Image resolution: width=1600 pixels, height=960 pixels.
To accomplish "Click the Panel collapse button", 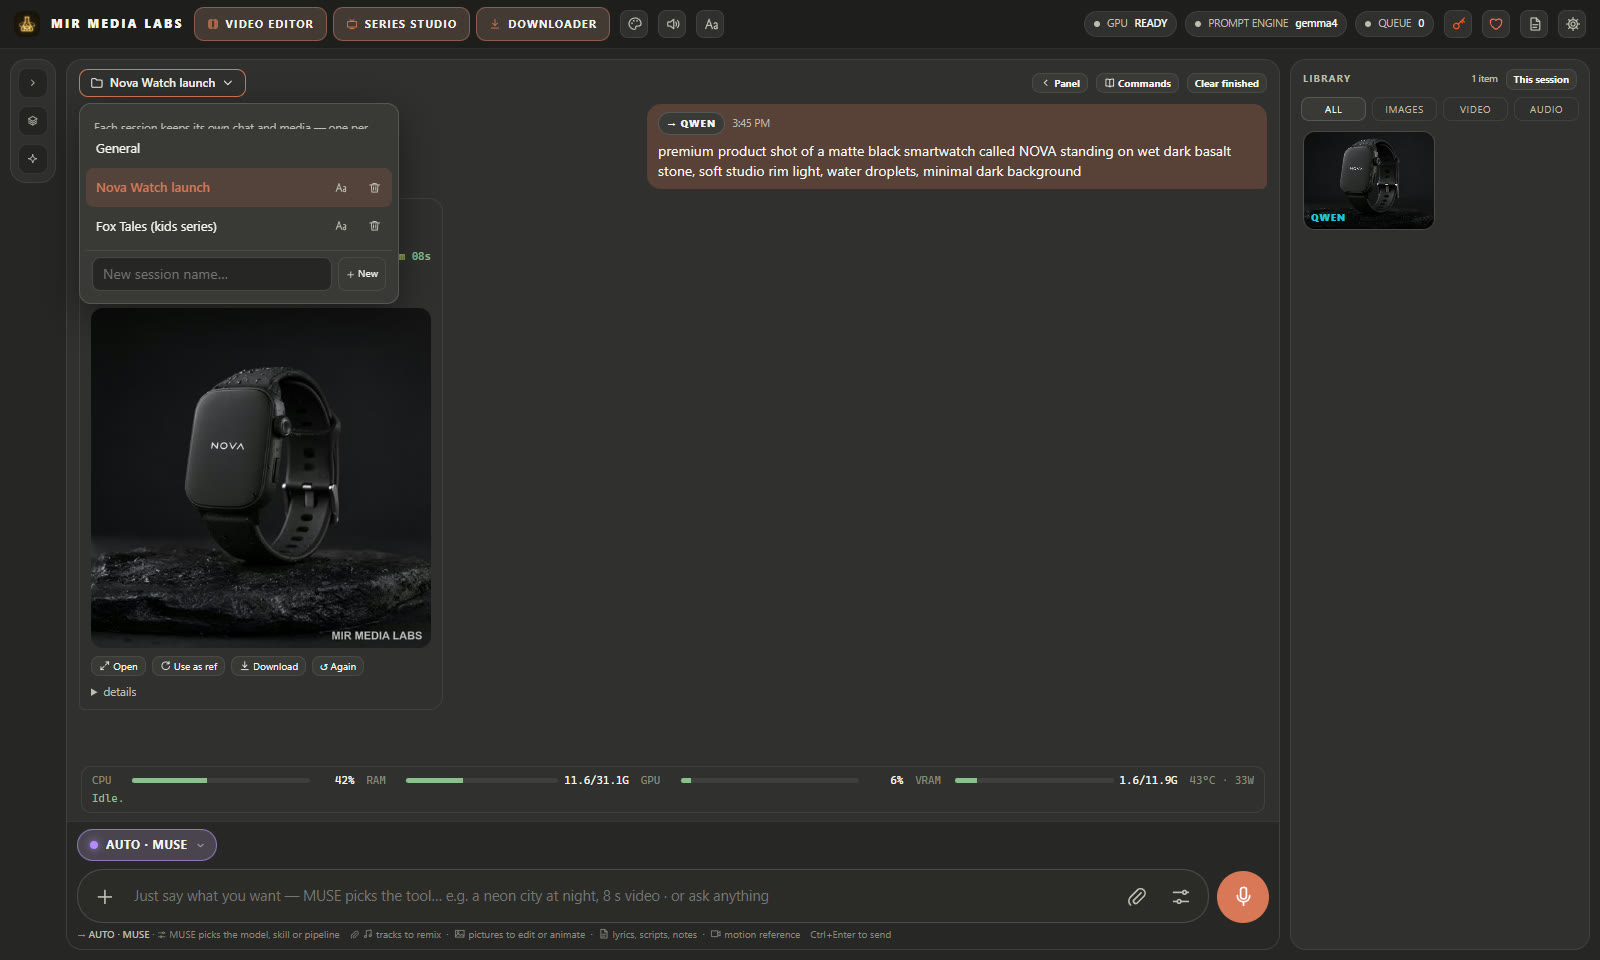I will click(x=1060, y=84).
